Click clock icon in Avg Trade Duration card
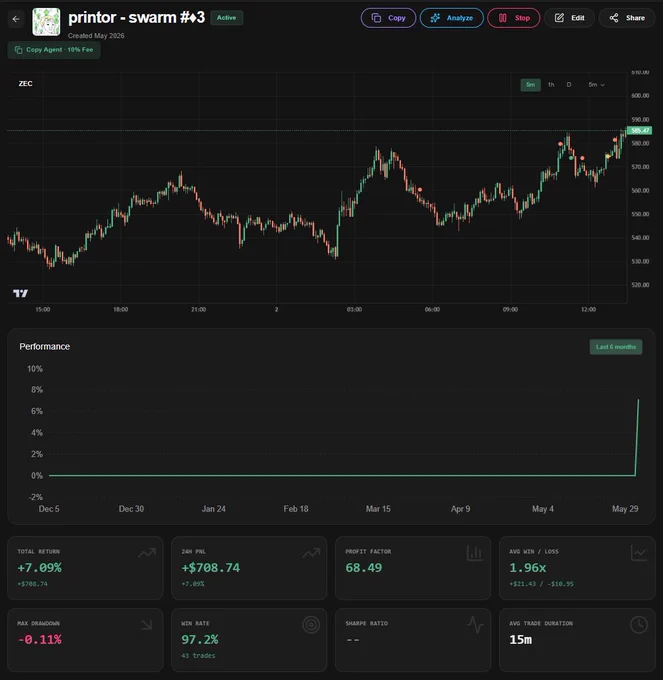The width and height of the screenshot is (663, 680). [x=639, y=625]
